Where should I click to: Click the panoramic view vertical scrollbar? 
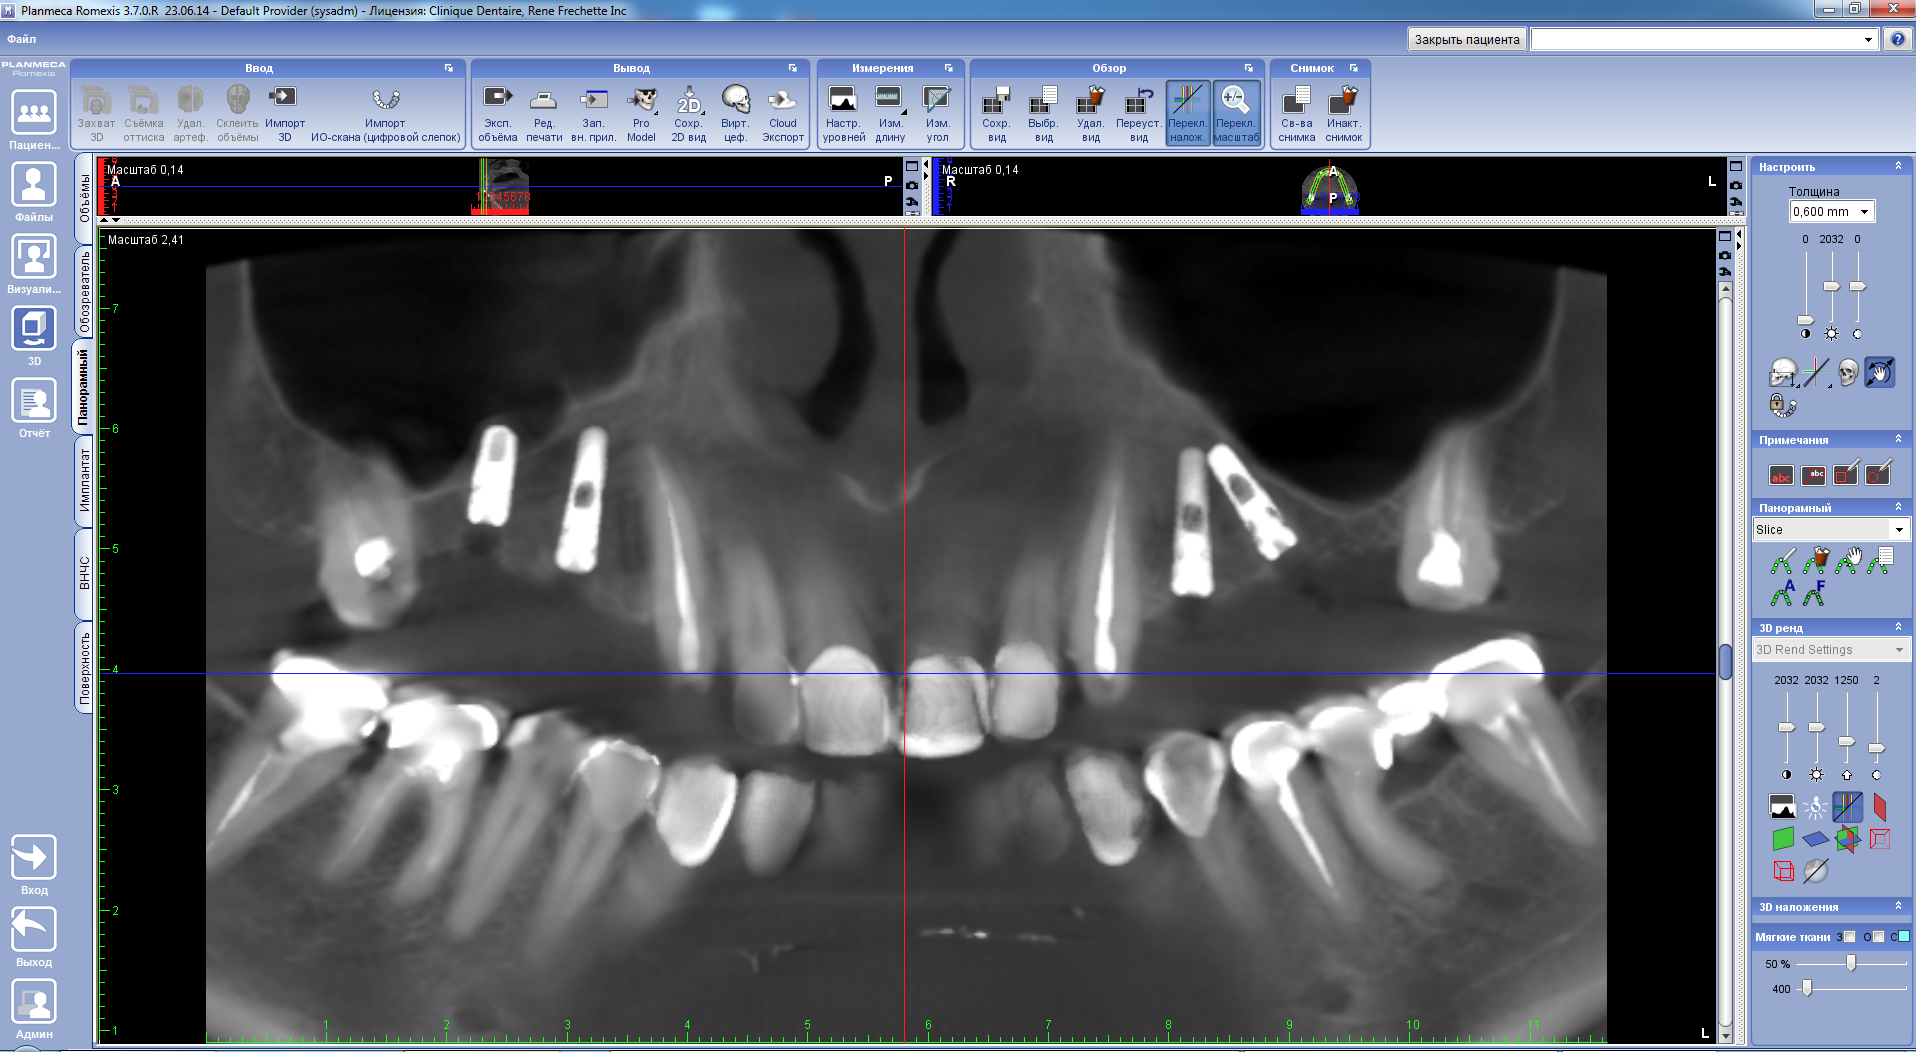click(1725, 661)
